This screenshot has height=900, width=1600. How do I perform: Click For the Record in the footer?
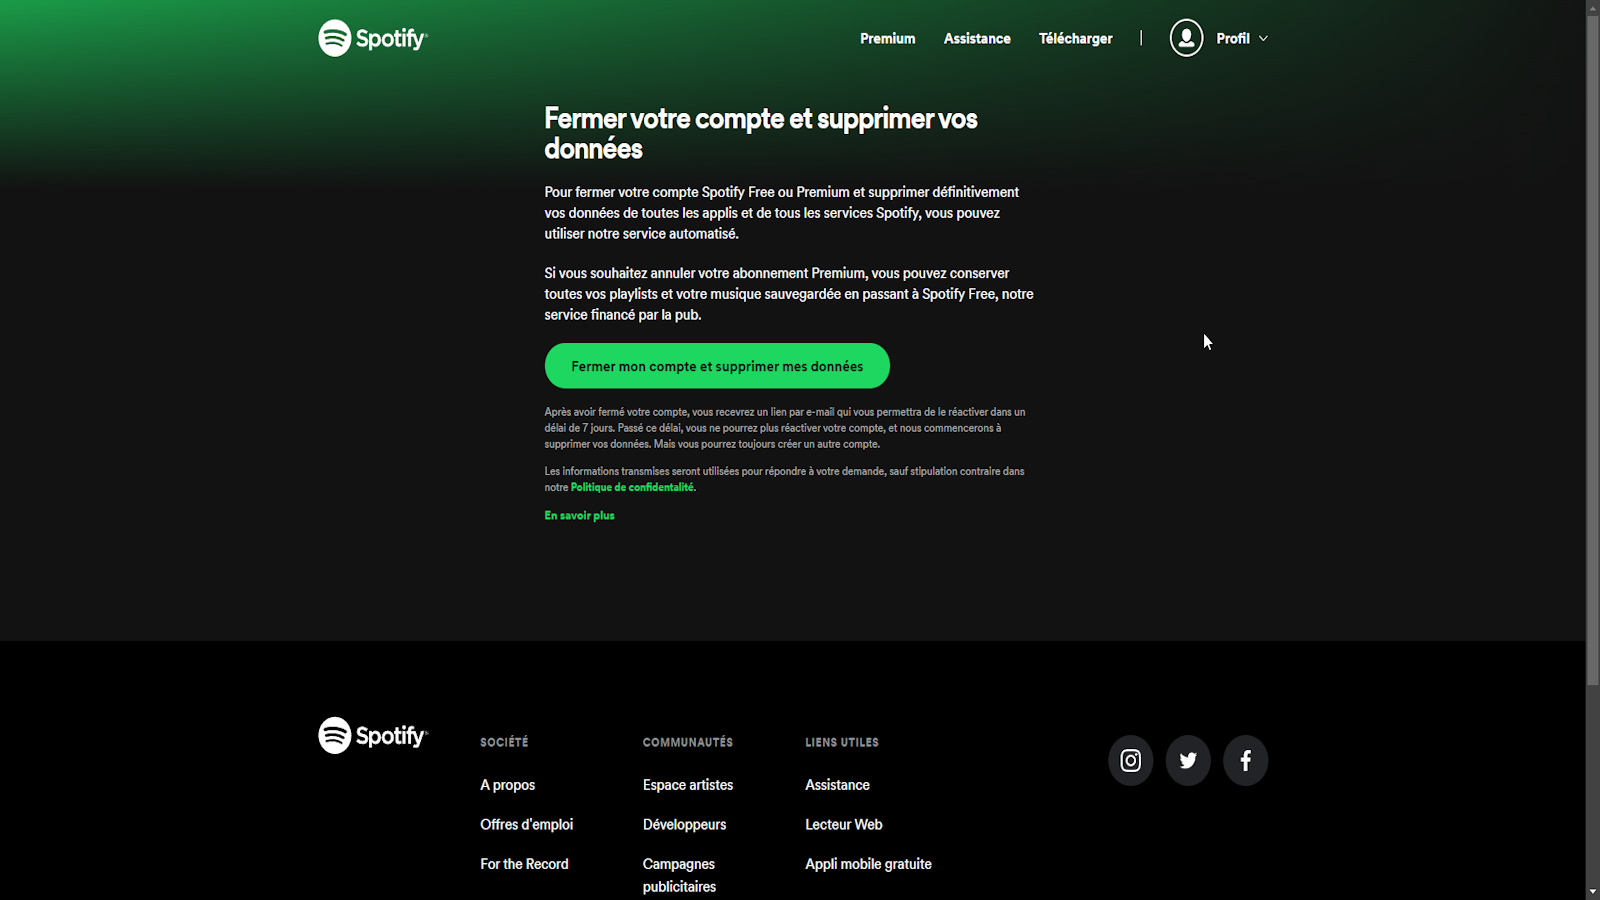point(524,863)
